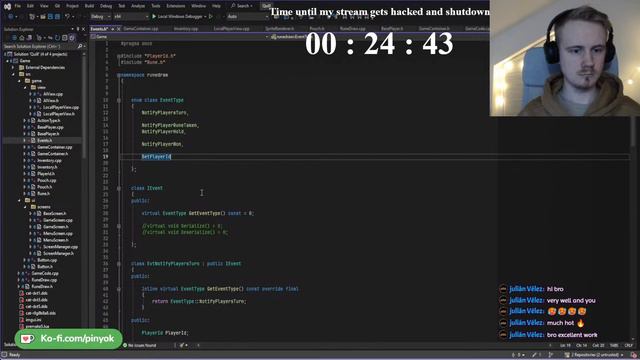Open the Debug configuration dropdown

pyautogui.click(x=100, y=17)
